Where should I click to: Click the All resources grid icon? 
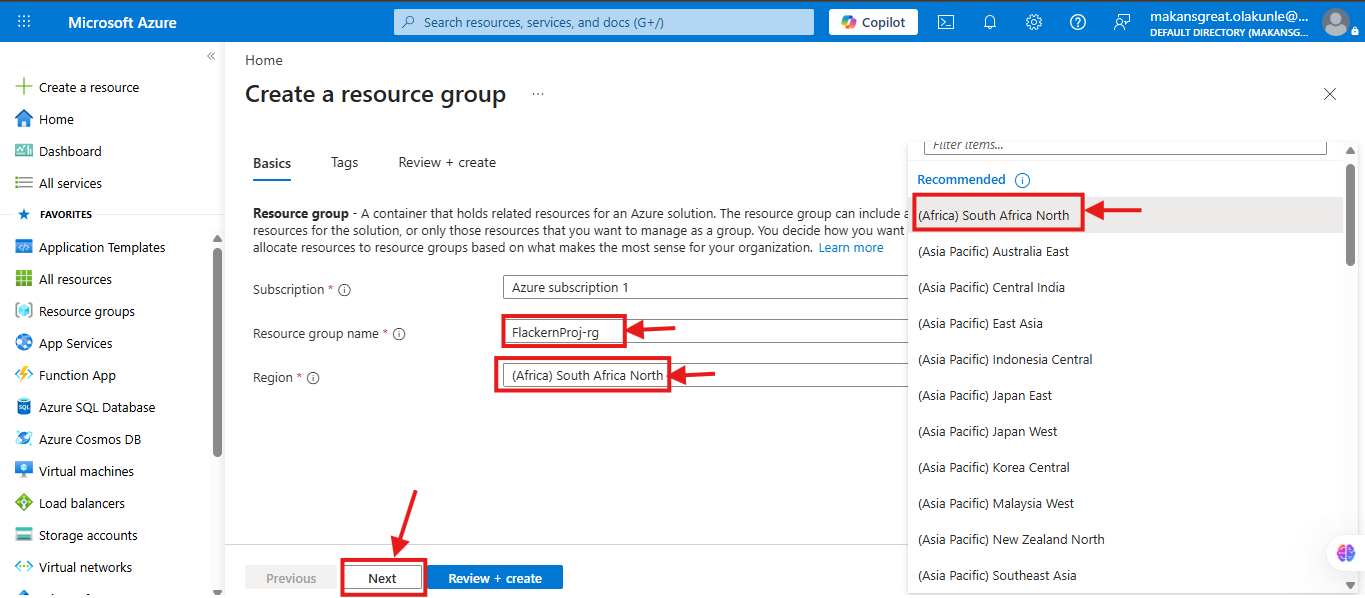(x=24, y=279)
